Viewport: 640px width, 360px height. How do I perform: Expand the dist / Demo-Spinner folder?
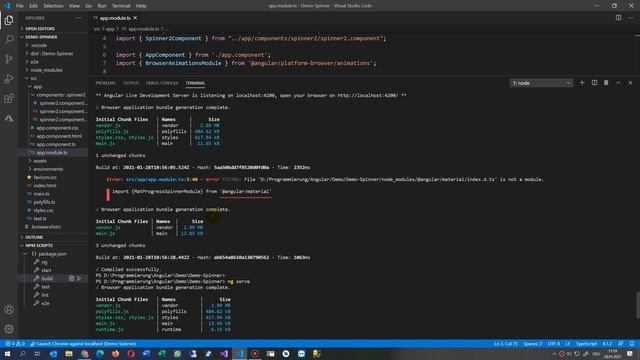click(53, 53)
